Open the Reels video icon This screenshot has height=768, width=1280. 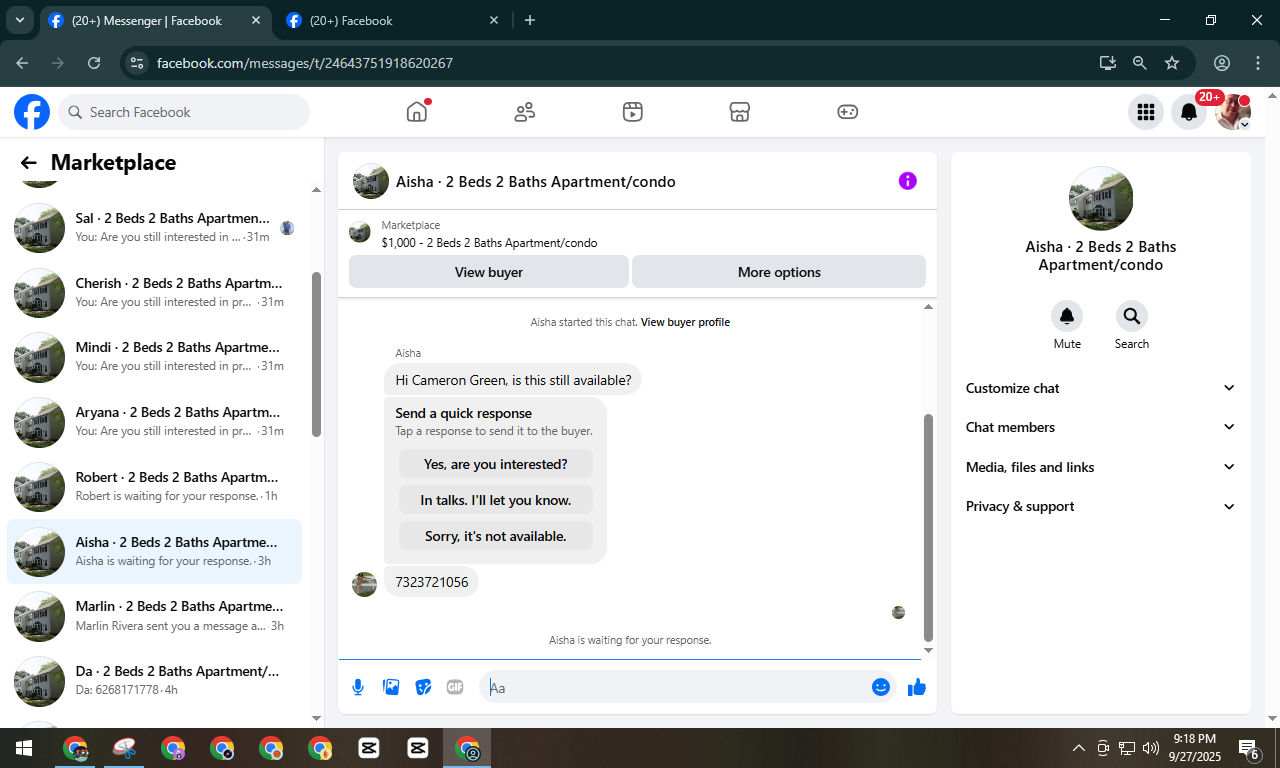click(632, 112)
